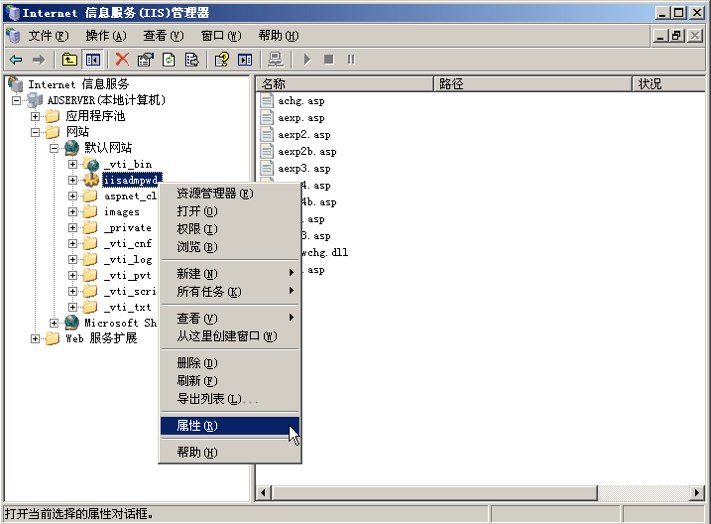Screen dimensions: 711x524
Task: Choose 属性(R) in the context menu
Action: (x=230, y=426)
